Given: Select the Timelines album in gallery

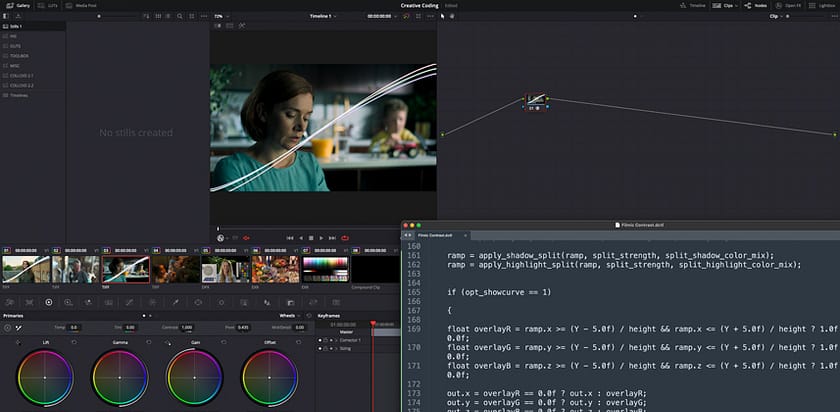Looking at the screenshot, I should point(33,95).
